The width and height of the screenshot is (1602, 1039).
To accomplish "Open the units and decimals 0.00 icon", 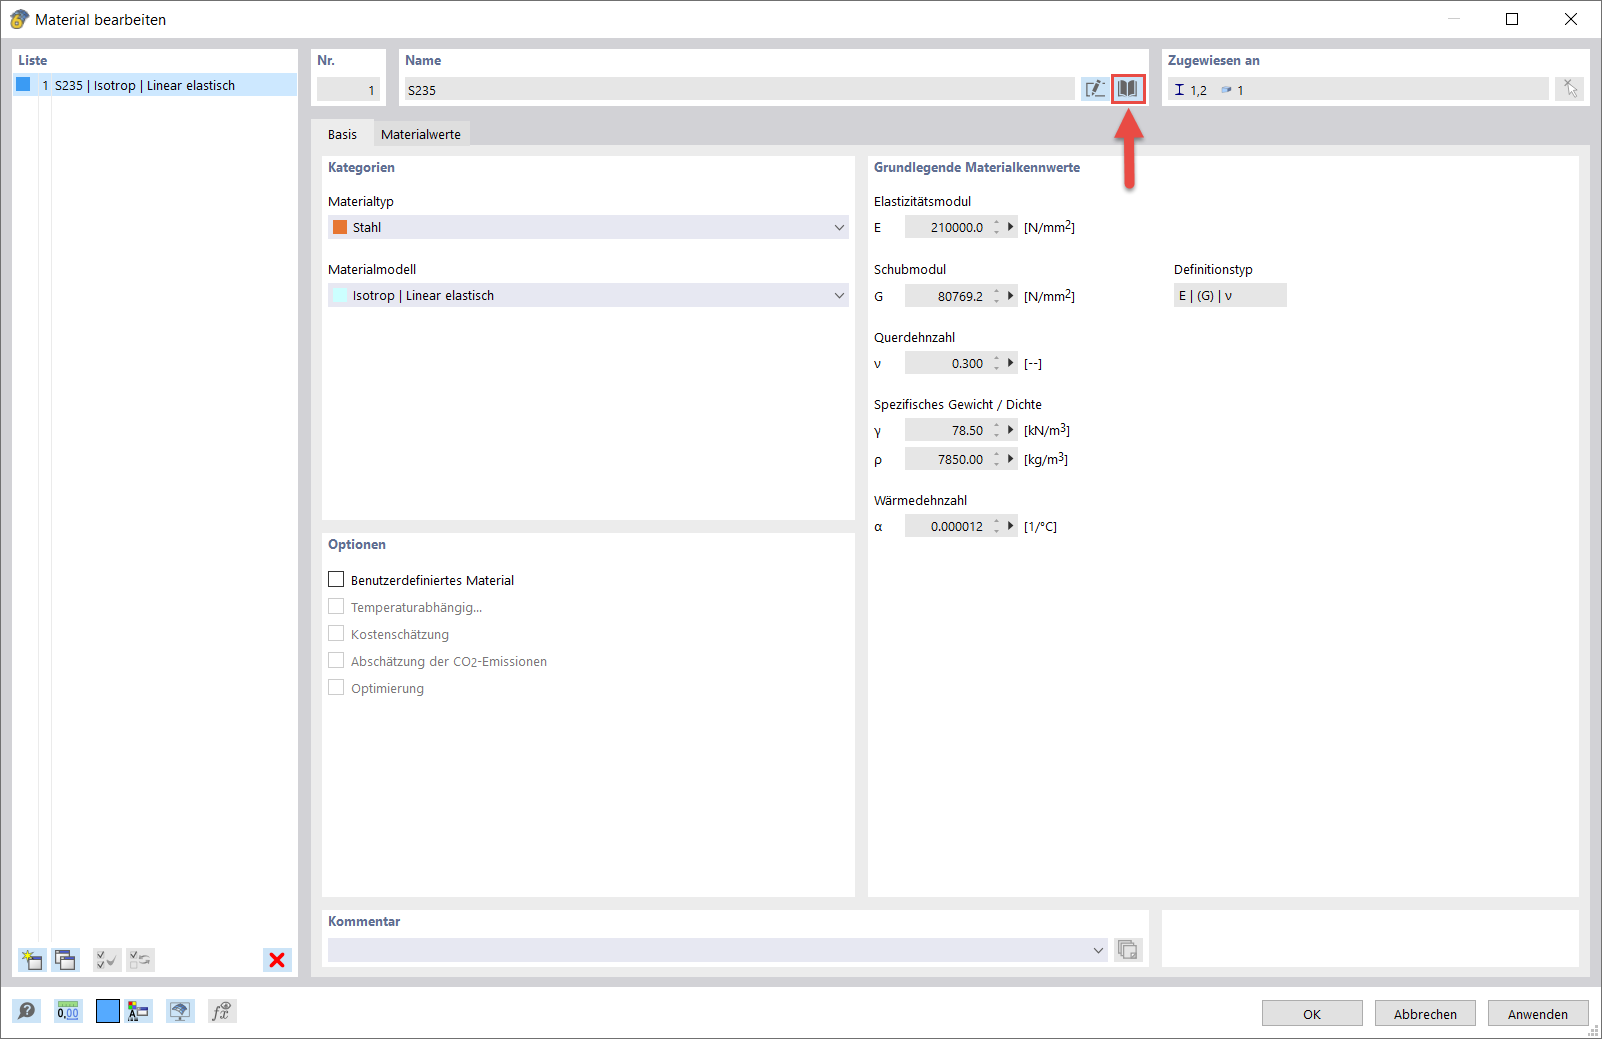I will tap(68, 1011).
